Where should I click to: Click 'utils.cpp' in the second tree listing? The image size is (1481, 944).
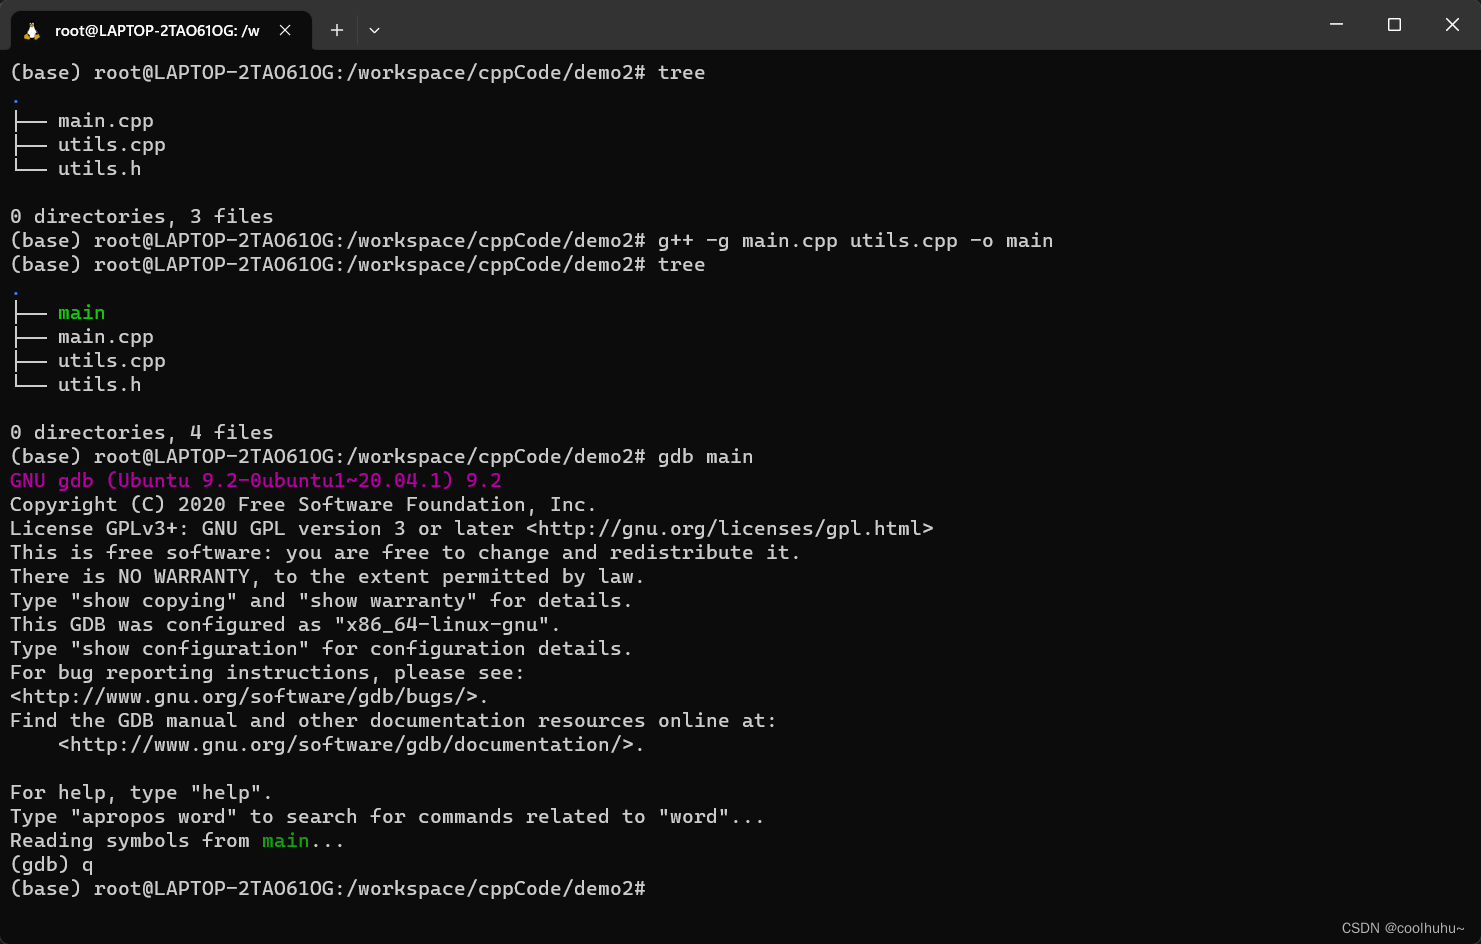112,361
